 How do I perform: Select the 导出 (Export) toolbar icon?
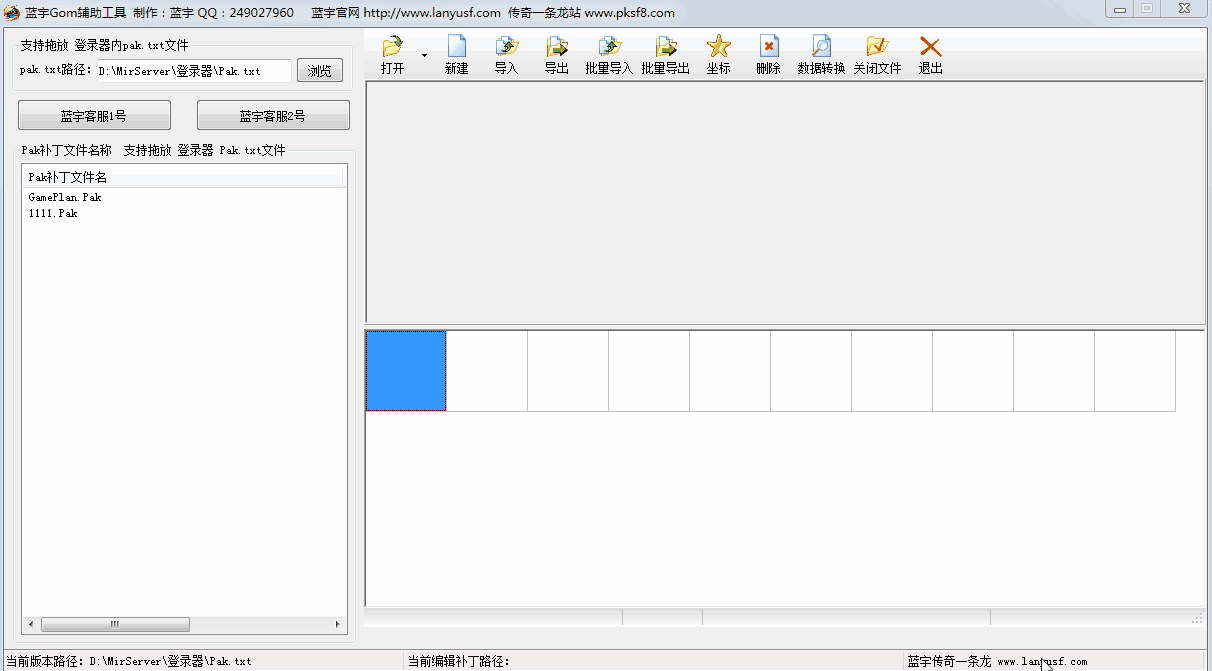click(x=557, y=47)
